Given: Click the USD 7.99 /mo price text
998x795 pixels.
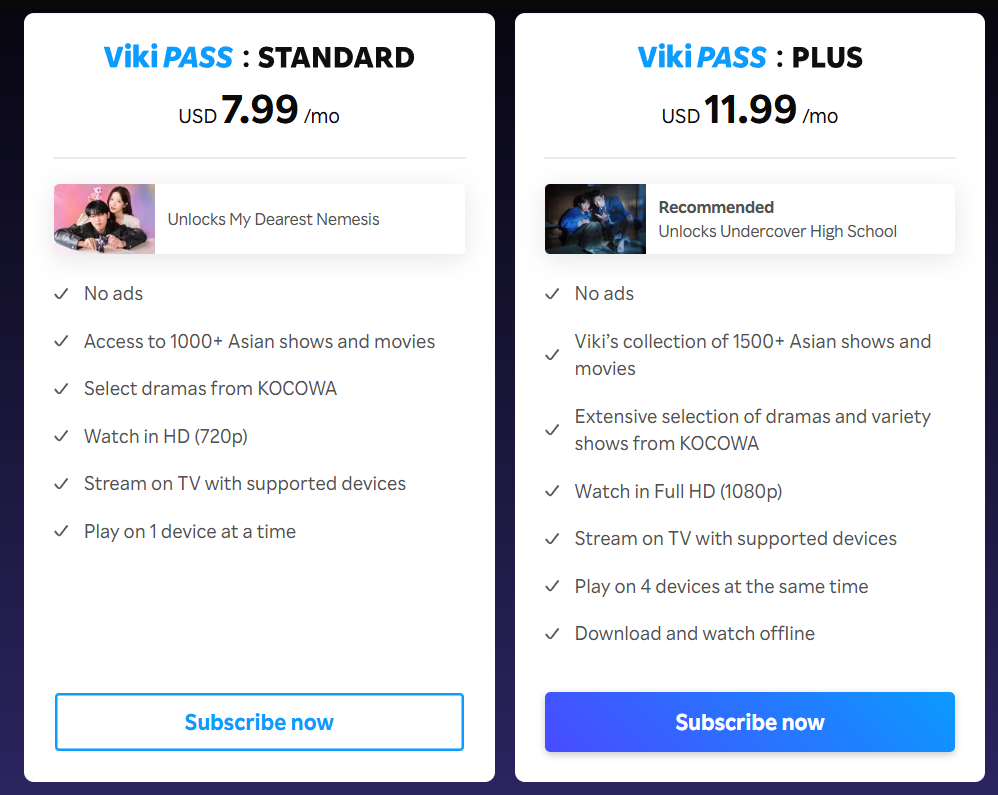Looking at the screenshot, I should click(x=259, y=109).
